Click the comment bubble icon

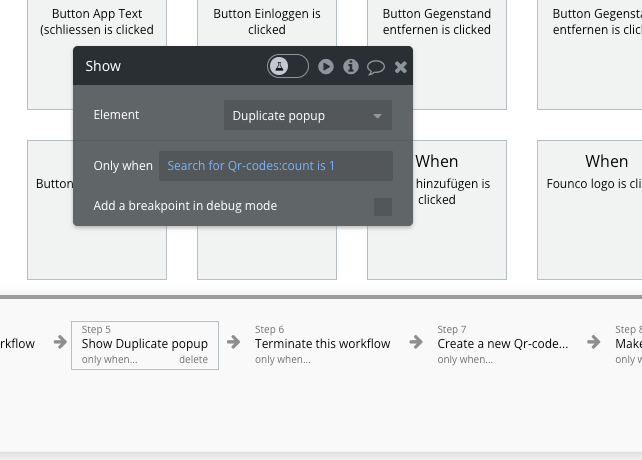[376, 67]
